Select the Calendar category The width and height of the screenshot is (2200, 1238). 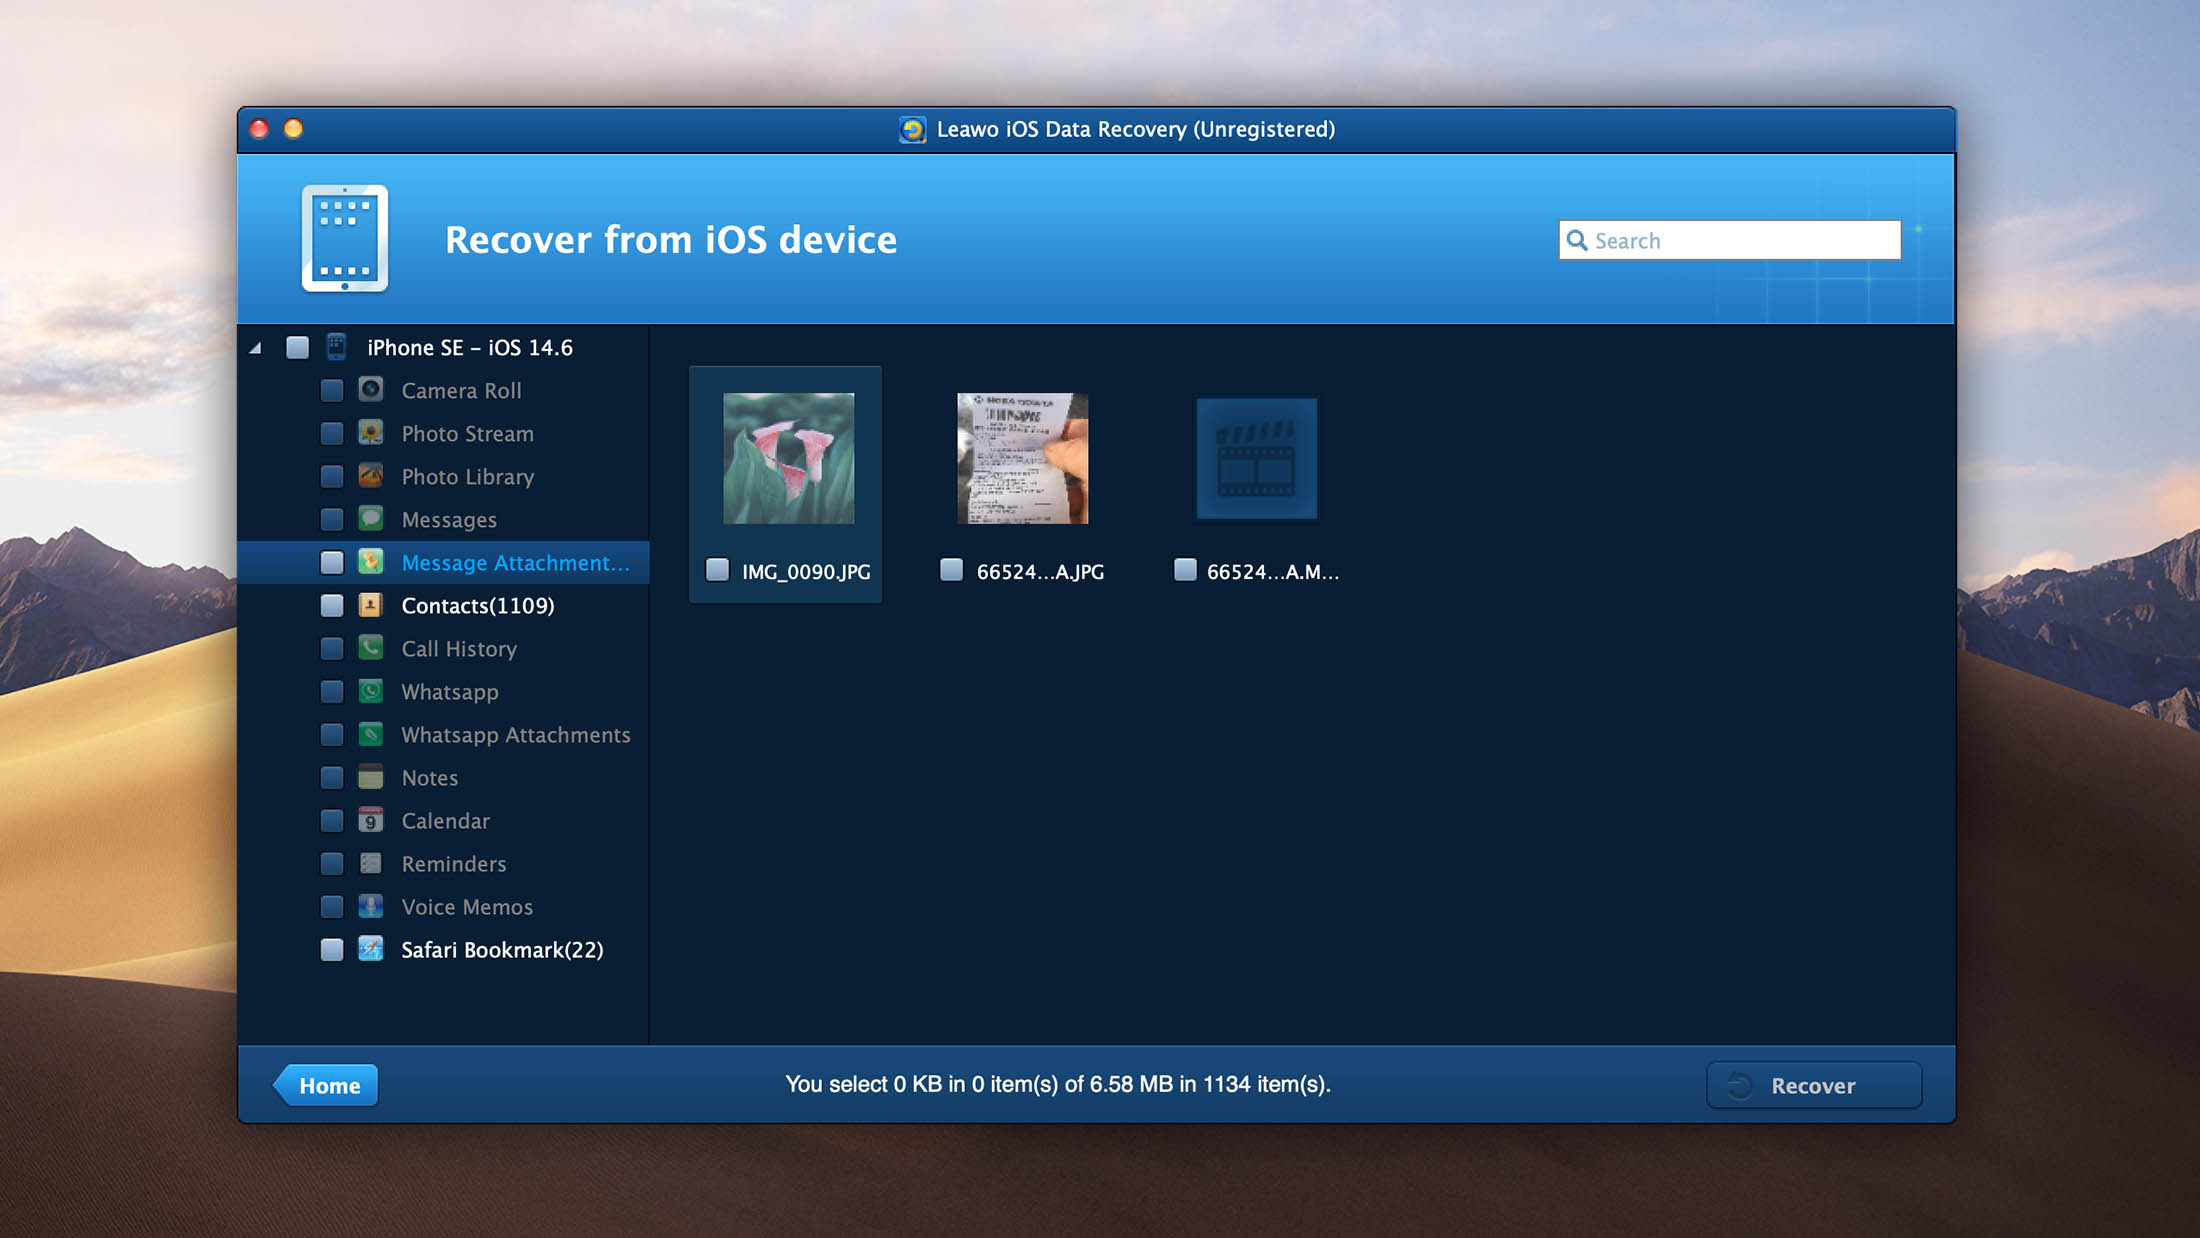445,821
